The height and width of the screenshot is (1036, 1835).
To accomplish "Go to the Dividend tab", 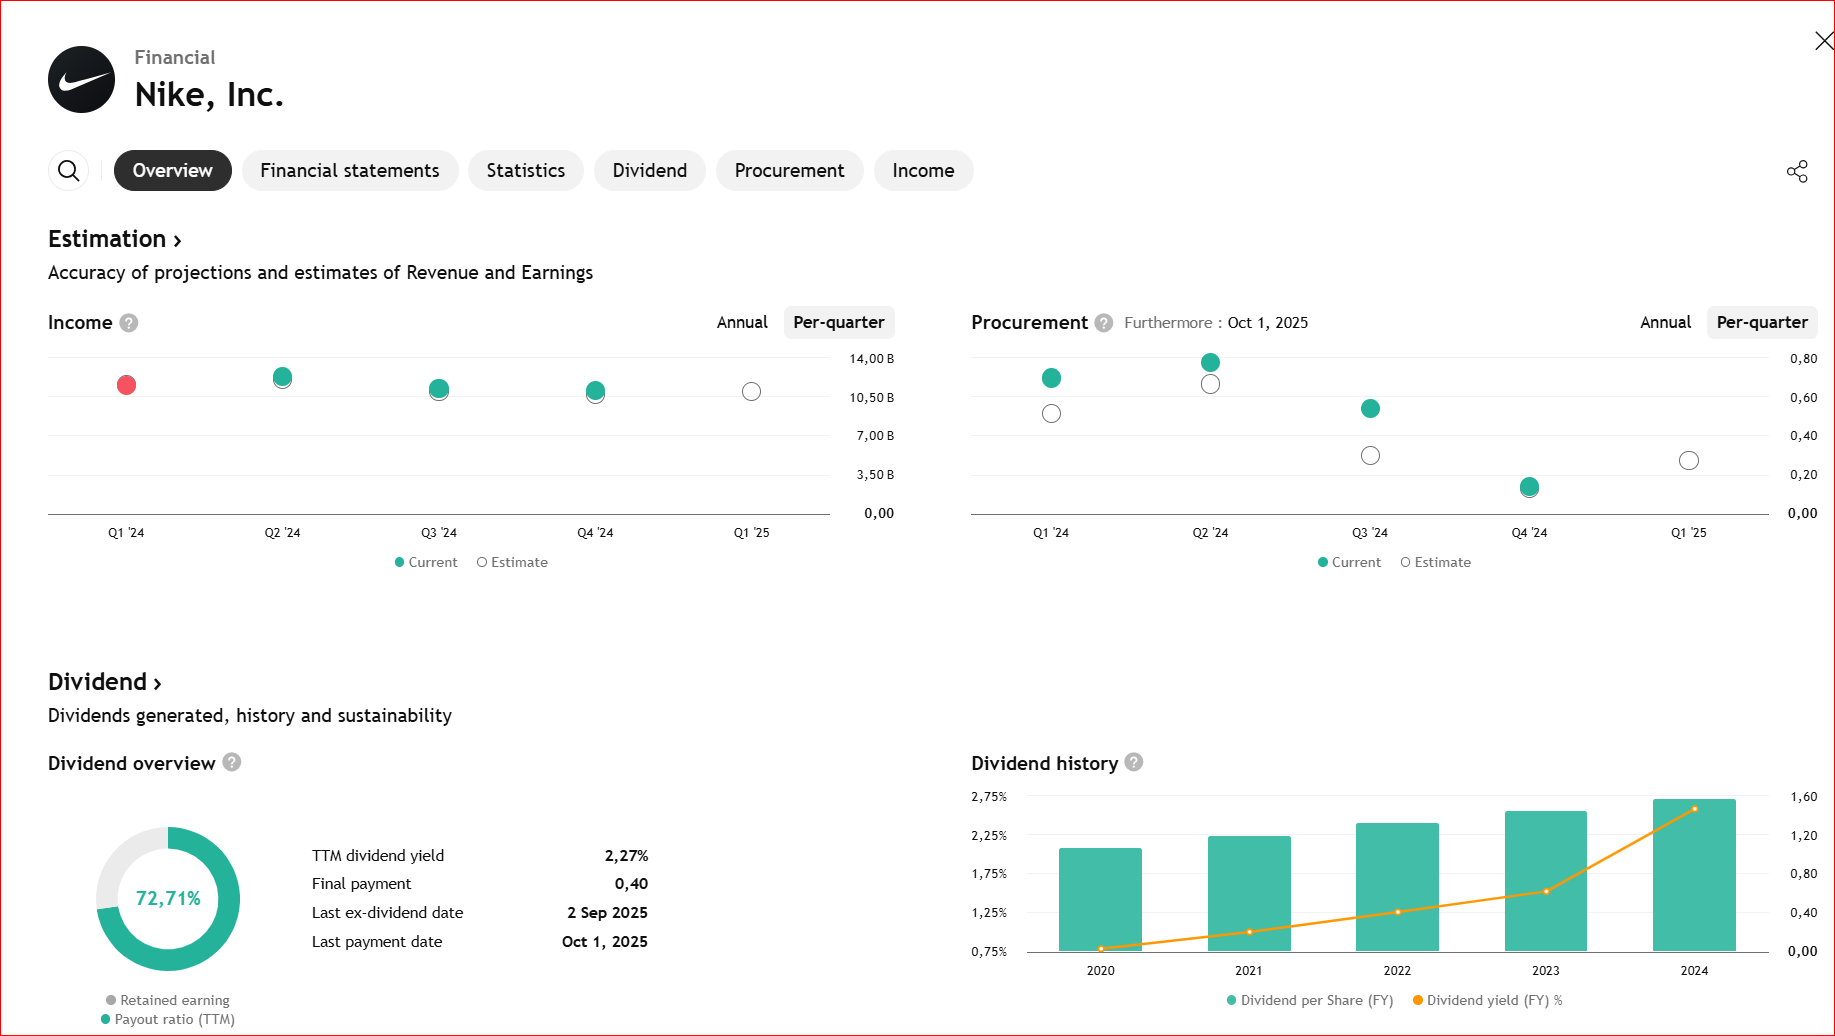I will 649,171.
